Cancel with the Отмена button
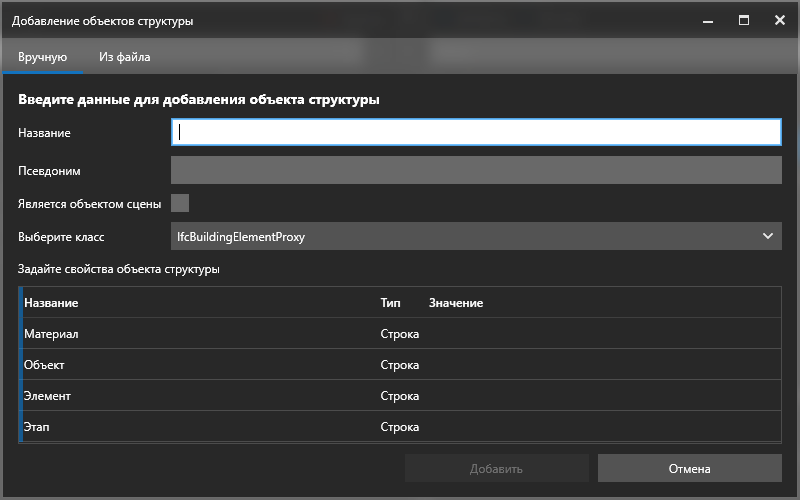800x500 pixels. (x=689, y=468)
